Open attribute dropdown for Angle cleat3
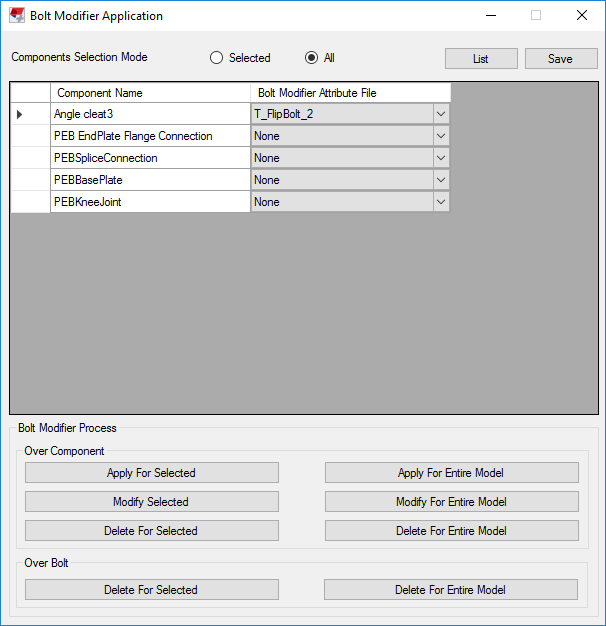The image size is (606, 626). [x=441, y=114]
